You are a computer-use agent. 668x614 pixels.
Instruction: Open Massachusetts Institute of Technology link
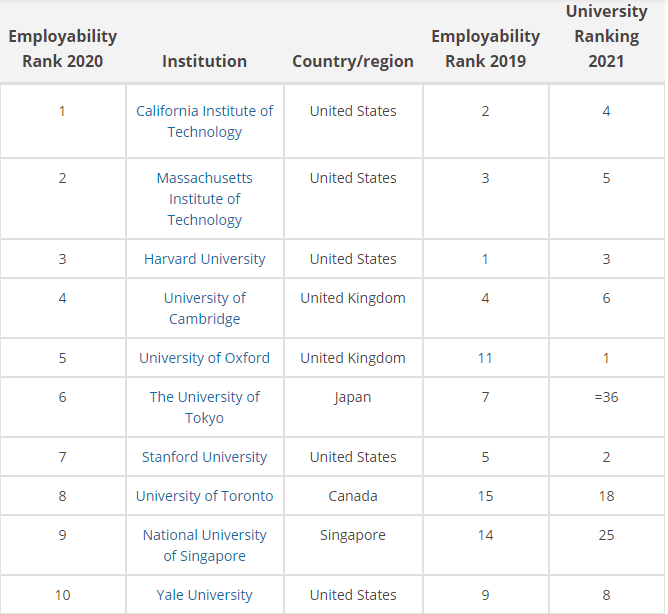click(204, 199)
